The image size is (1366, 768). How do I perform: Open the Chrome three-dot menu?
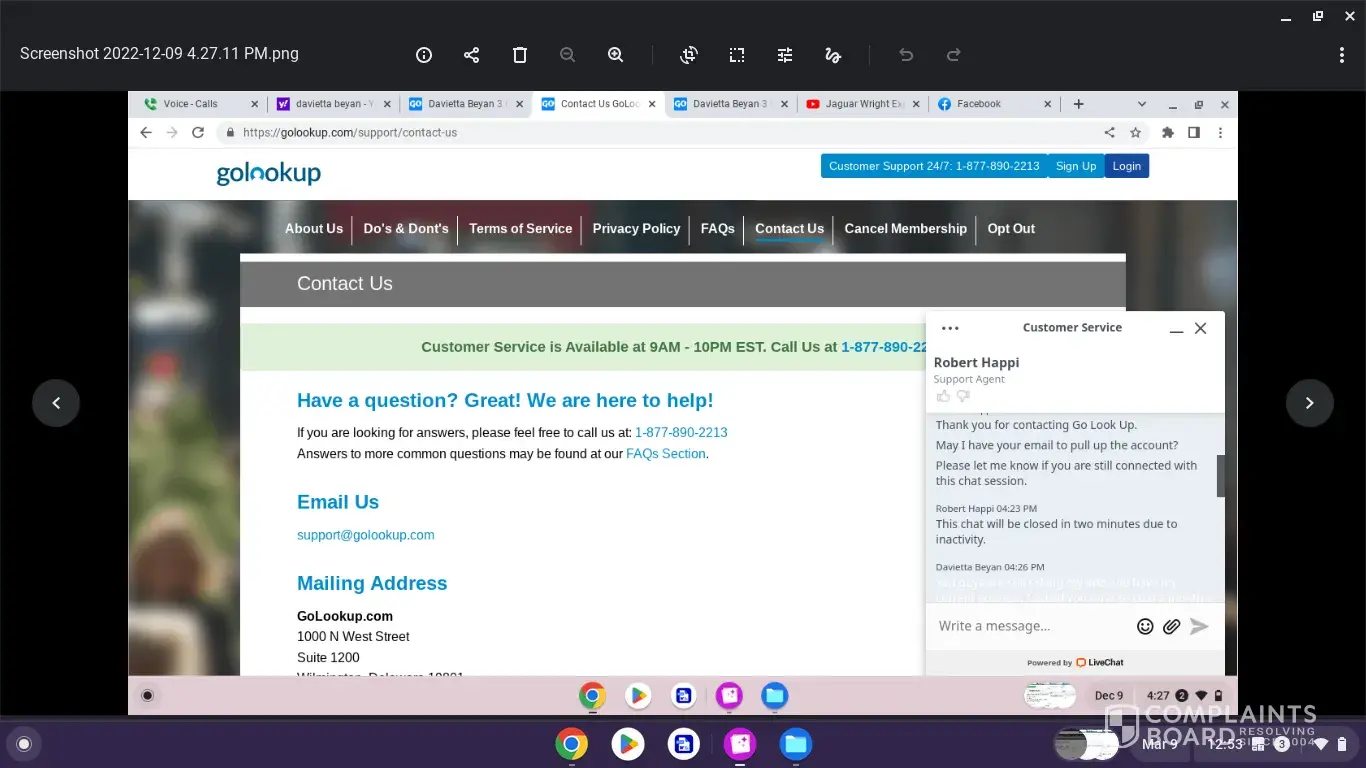pos(1220,132)
